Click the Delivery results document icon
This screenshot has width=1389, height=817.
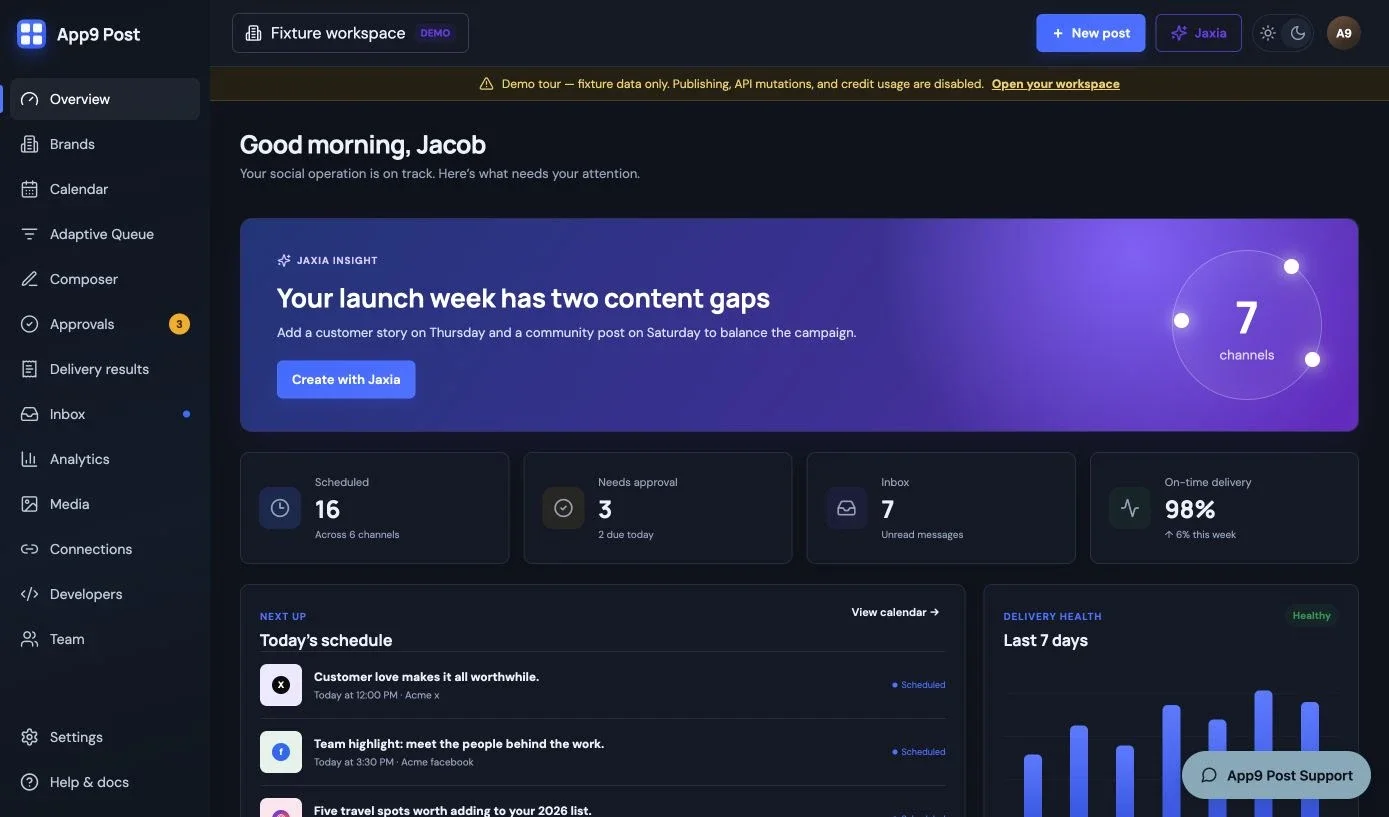pos(30,369)
